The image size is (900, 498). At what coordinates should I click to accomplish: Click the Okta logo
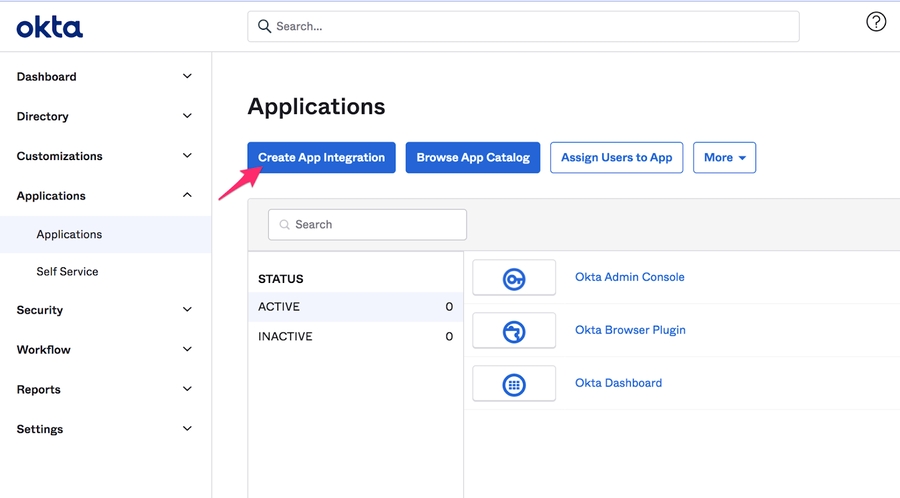50,27
